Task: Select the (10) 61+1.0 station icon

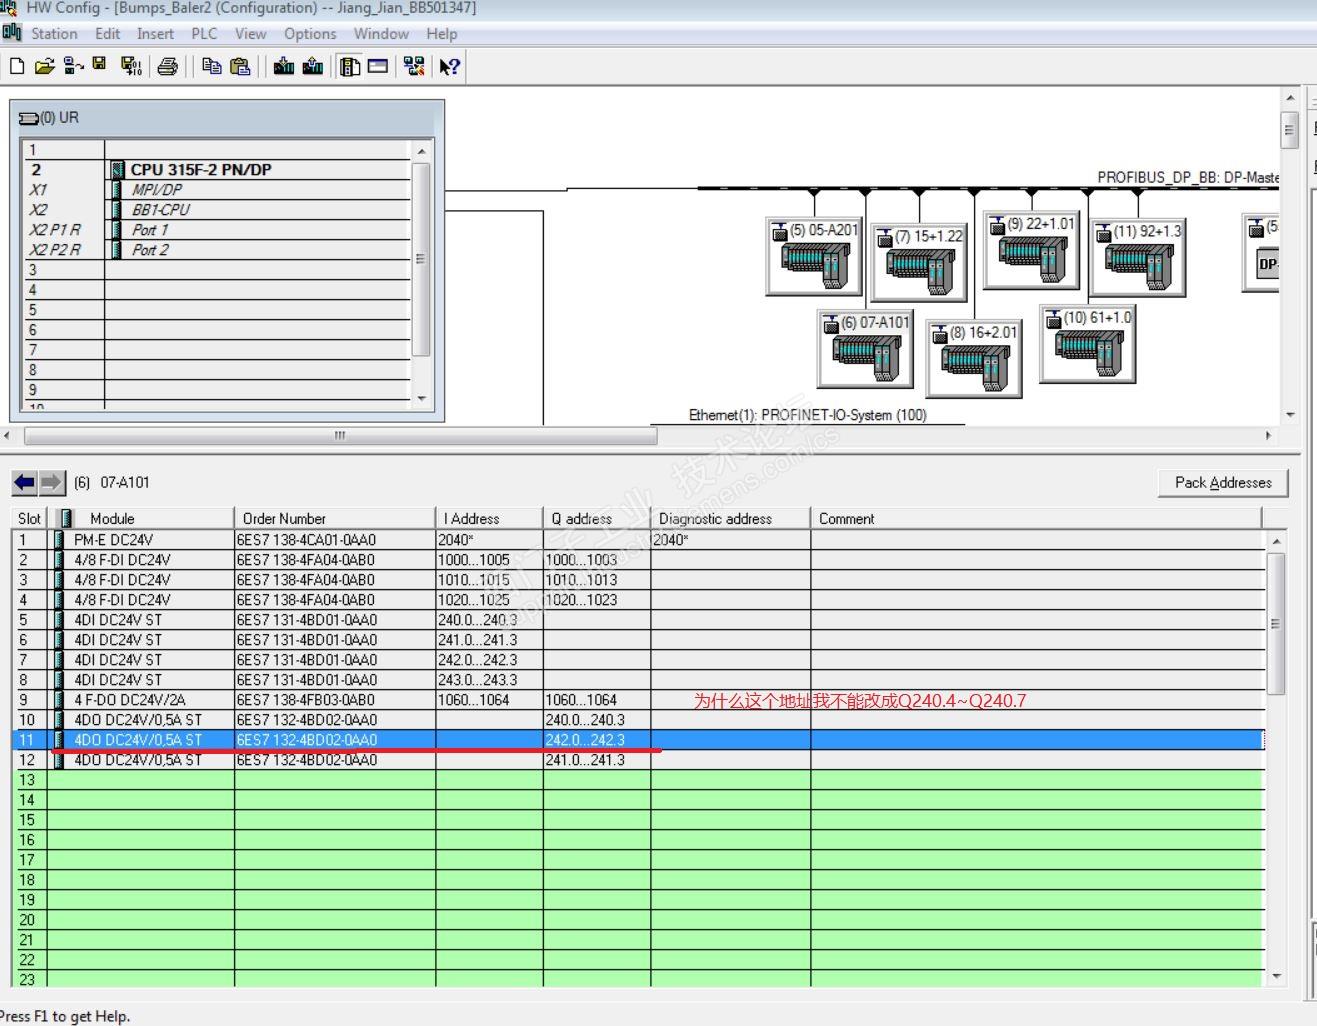Action: coord(1088,344)
